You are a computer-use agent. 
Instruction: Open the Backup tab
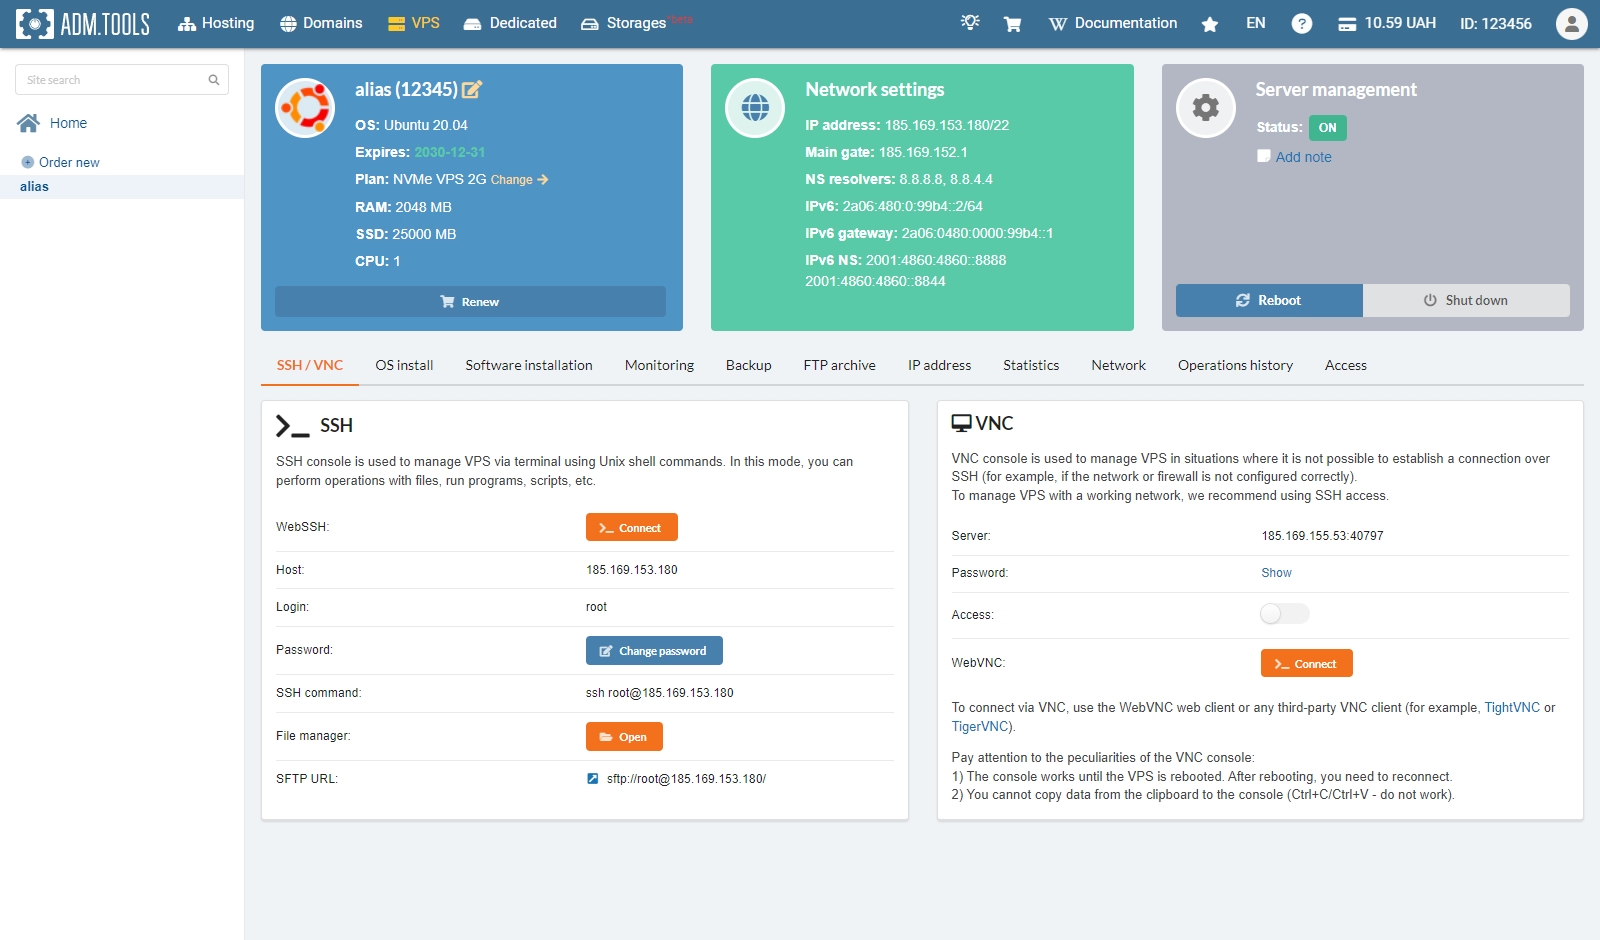click(x=748, y=366)
